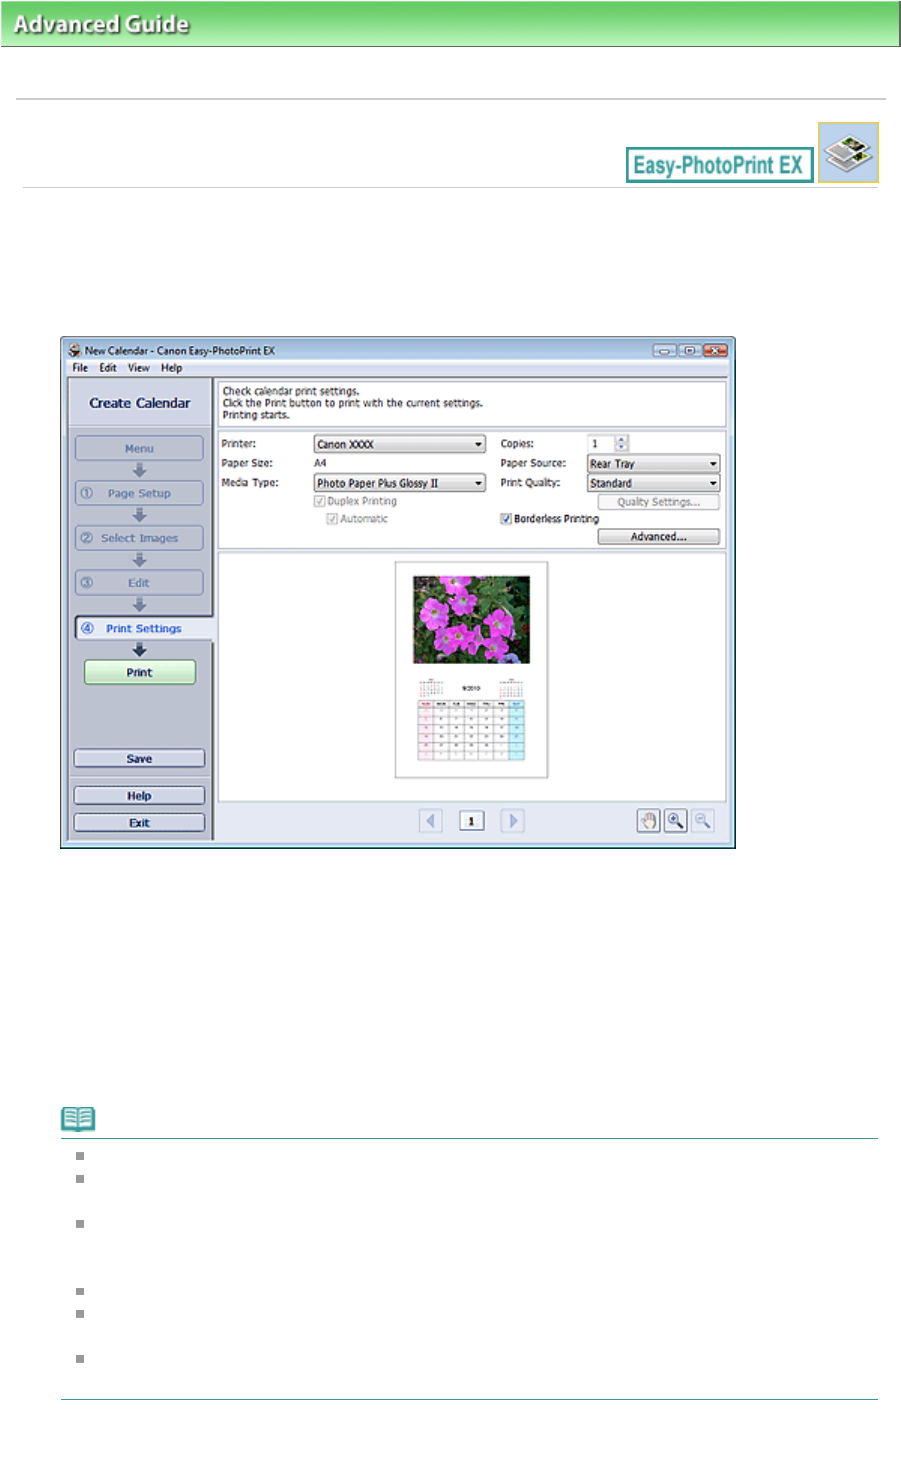Screen dimensions: 901x1471
Task: Toggle the Automatic checkbox
Action: coord(332,519)
